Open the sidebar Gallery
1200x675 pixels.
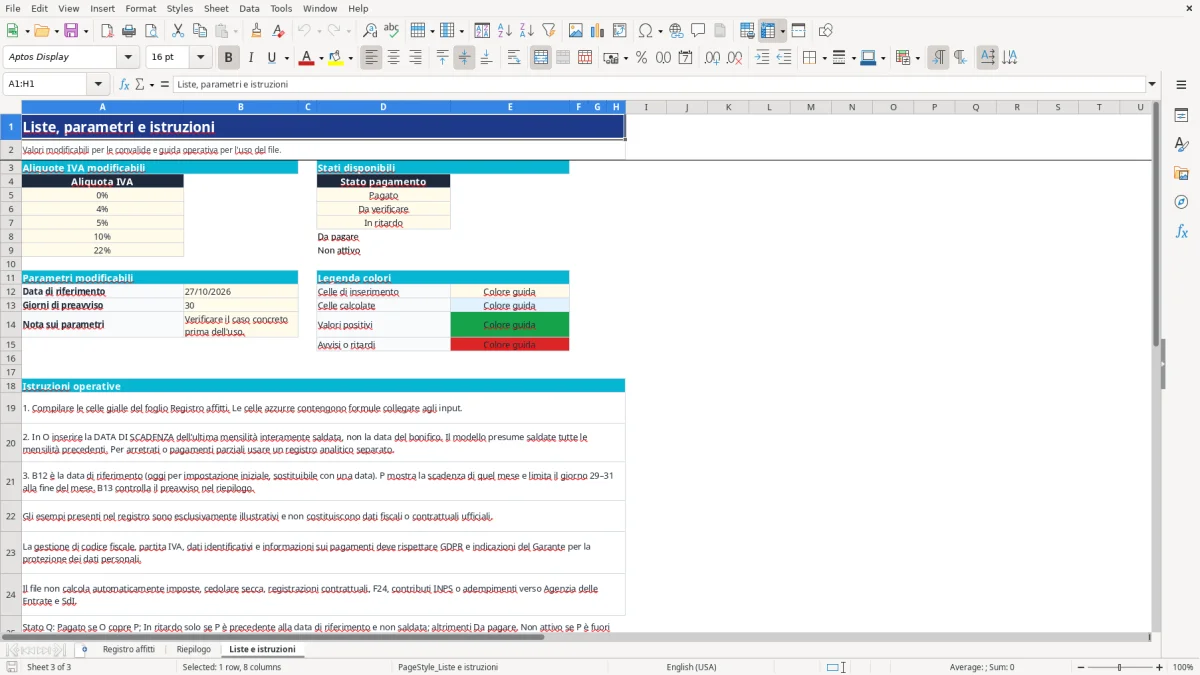click(x=1181, y=173)
